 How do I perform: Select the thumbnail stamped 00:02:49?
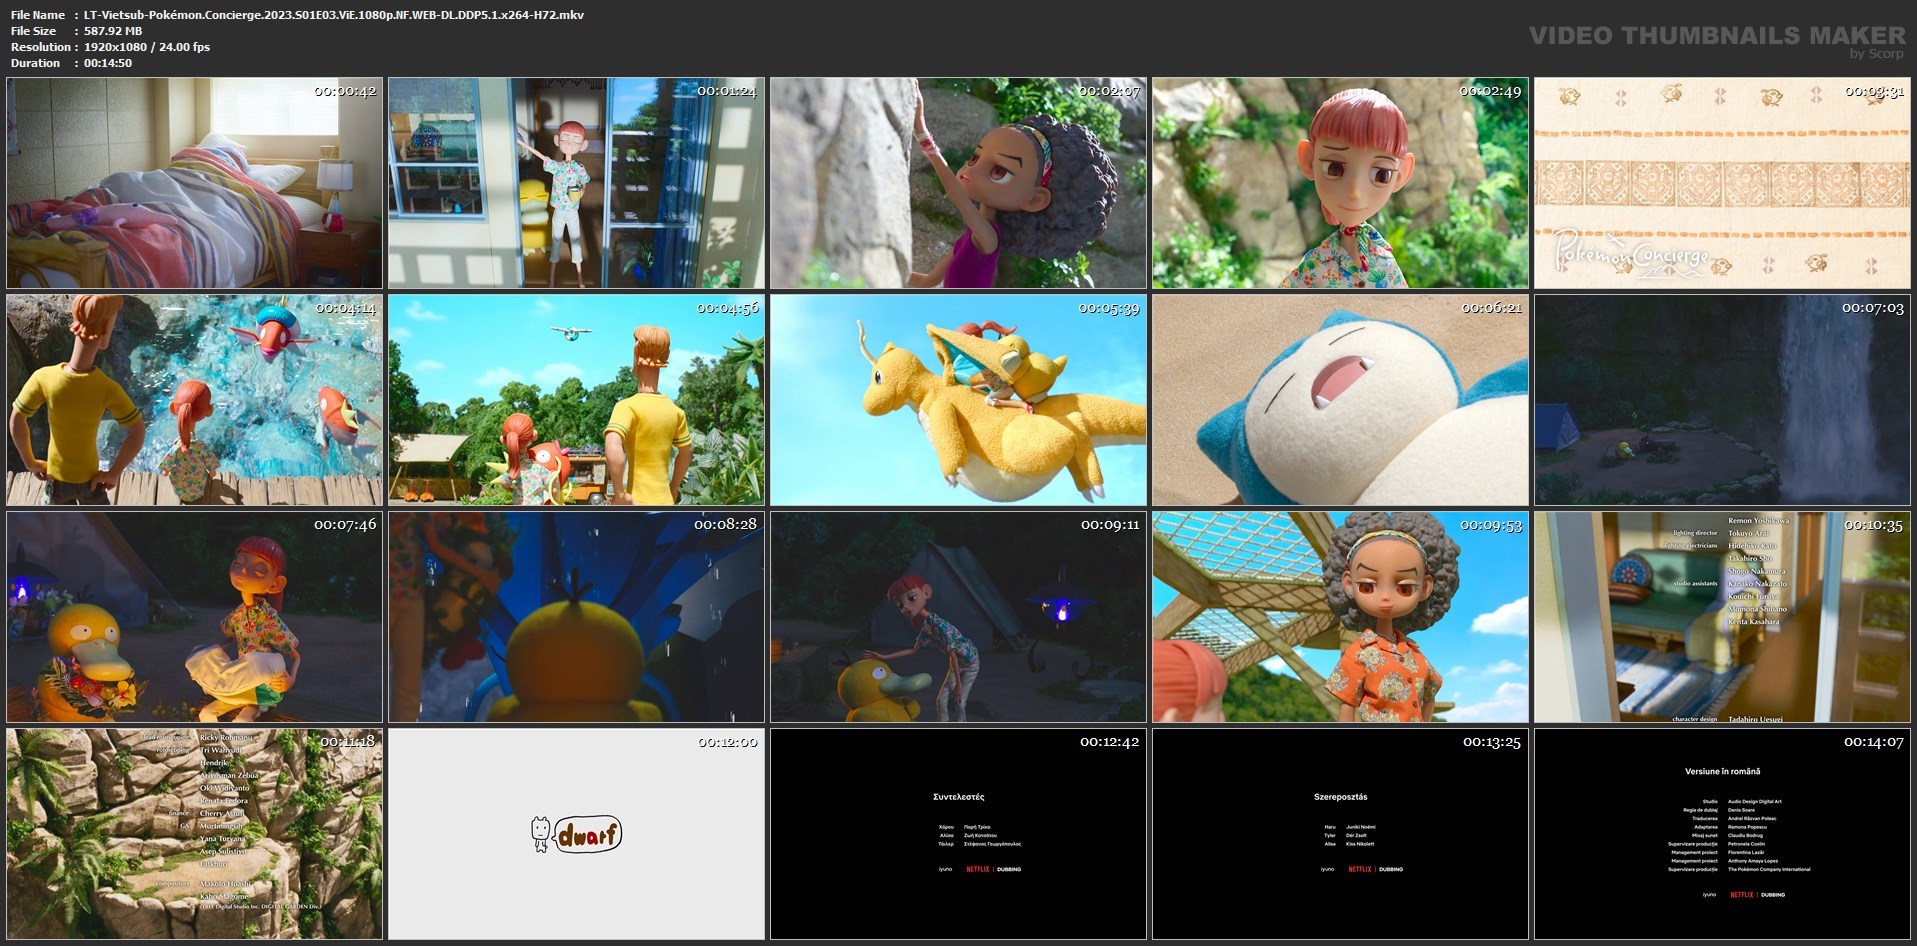(1340, 183)
